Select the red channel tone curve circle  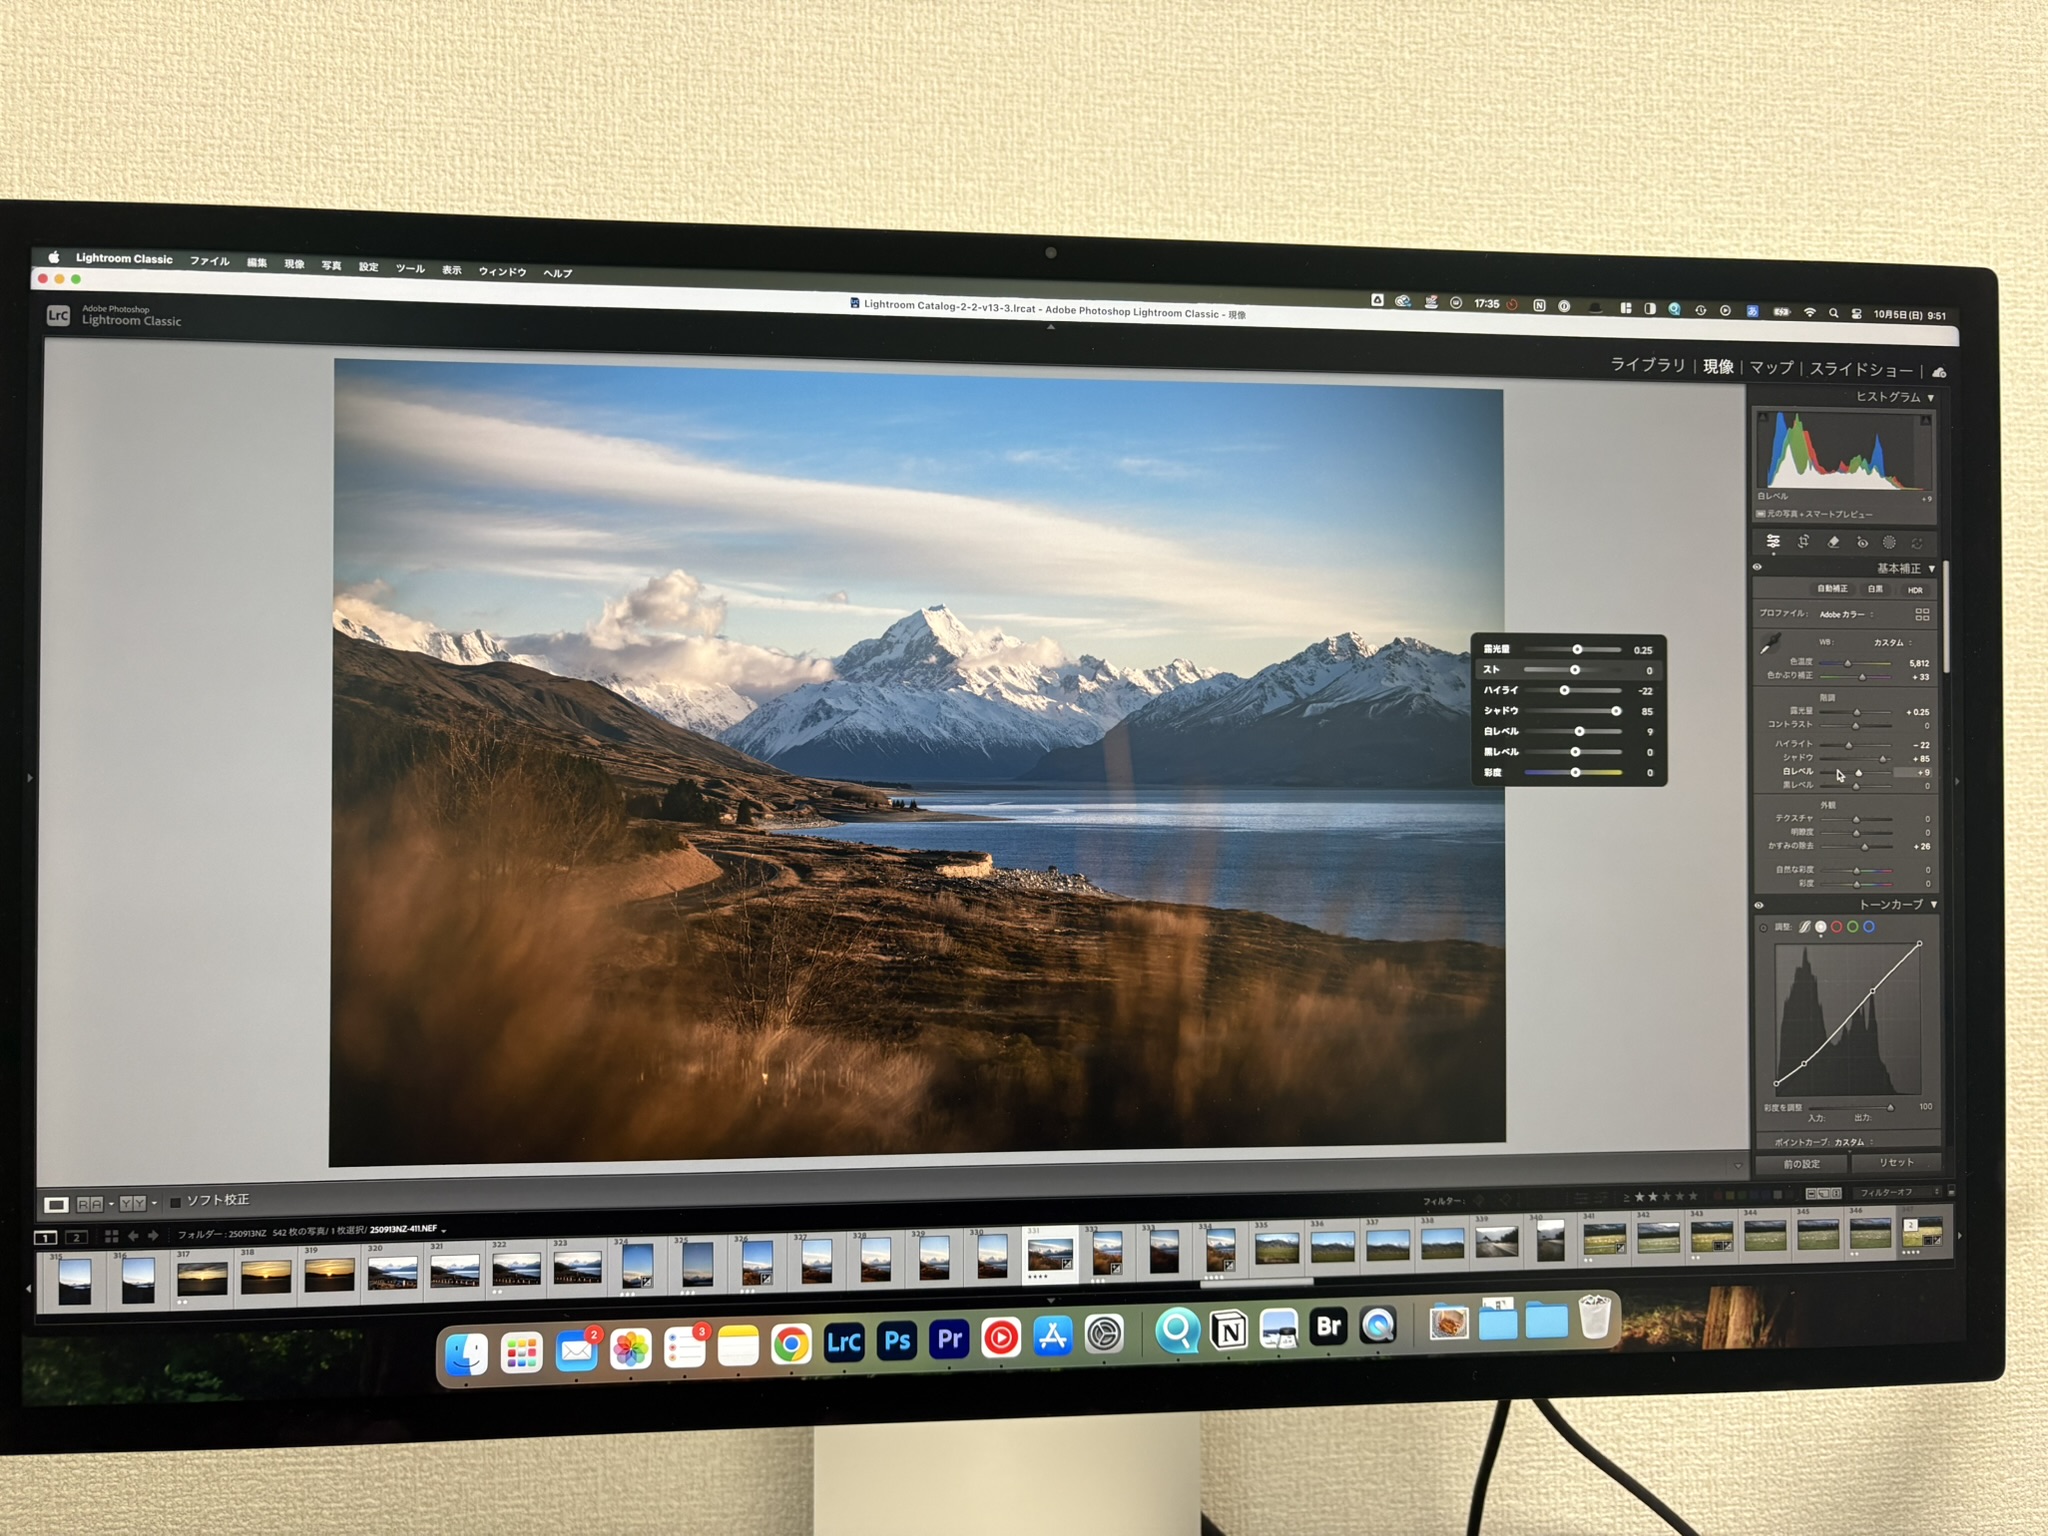pos(1837,927)
